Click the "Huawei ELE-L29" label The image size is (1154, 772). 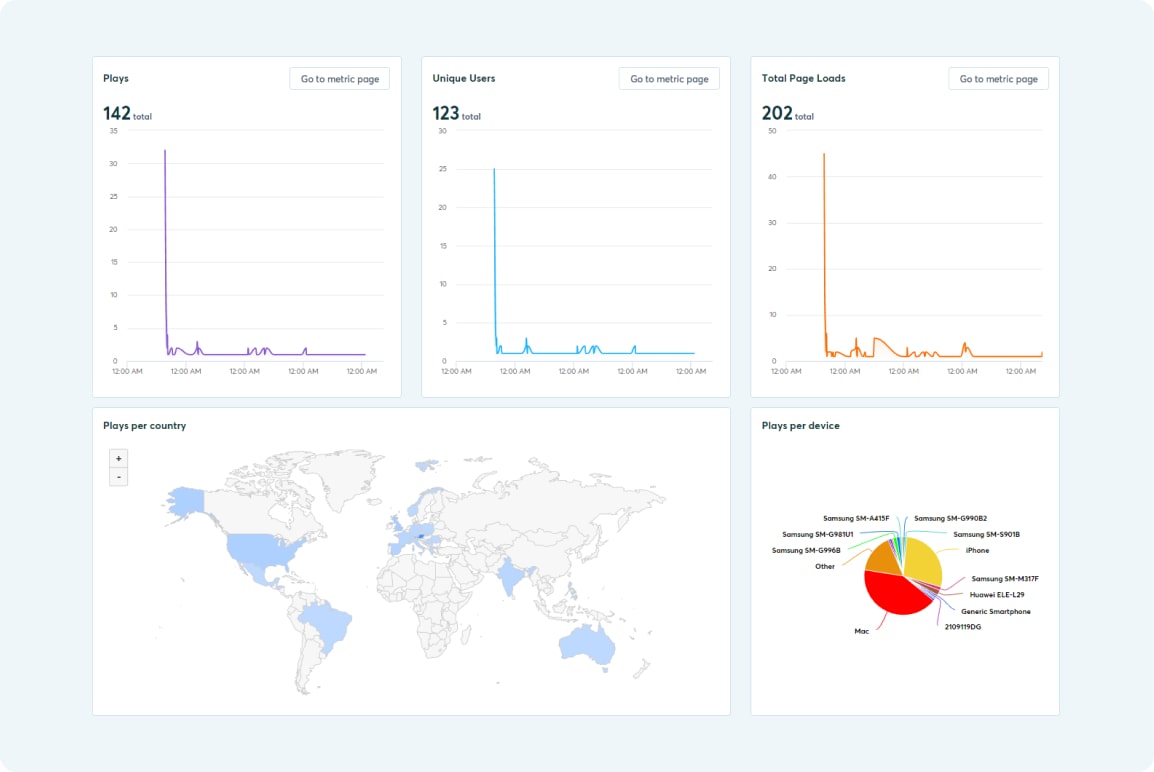pyautogui.click(x=997, y=595)
